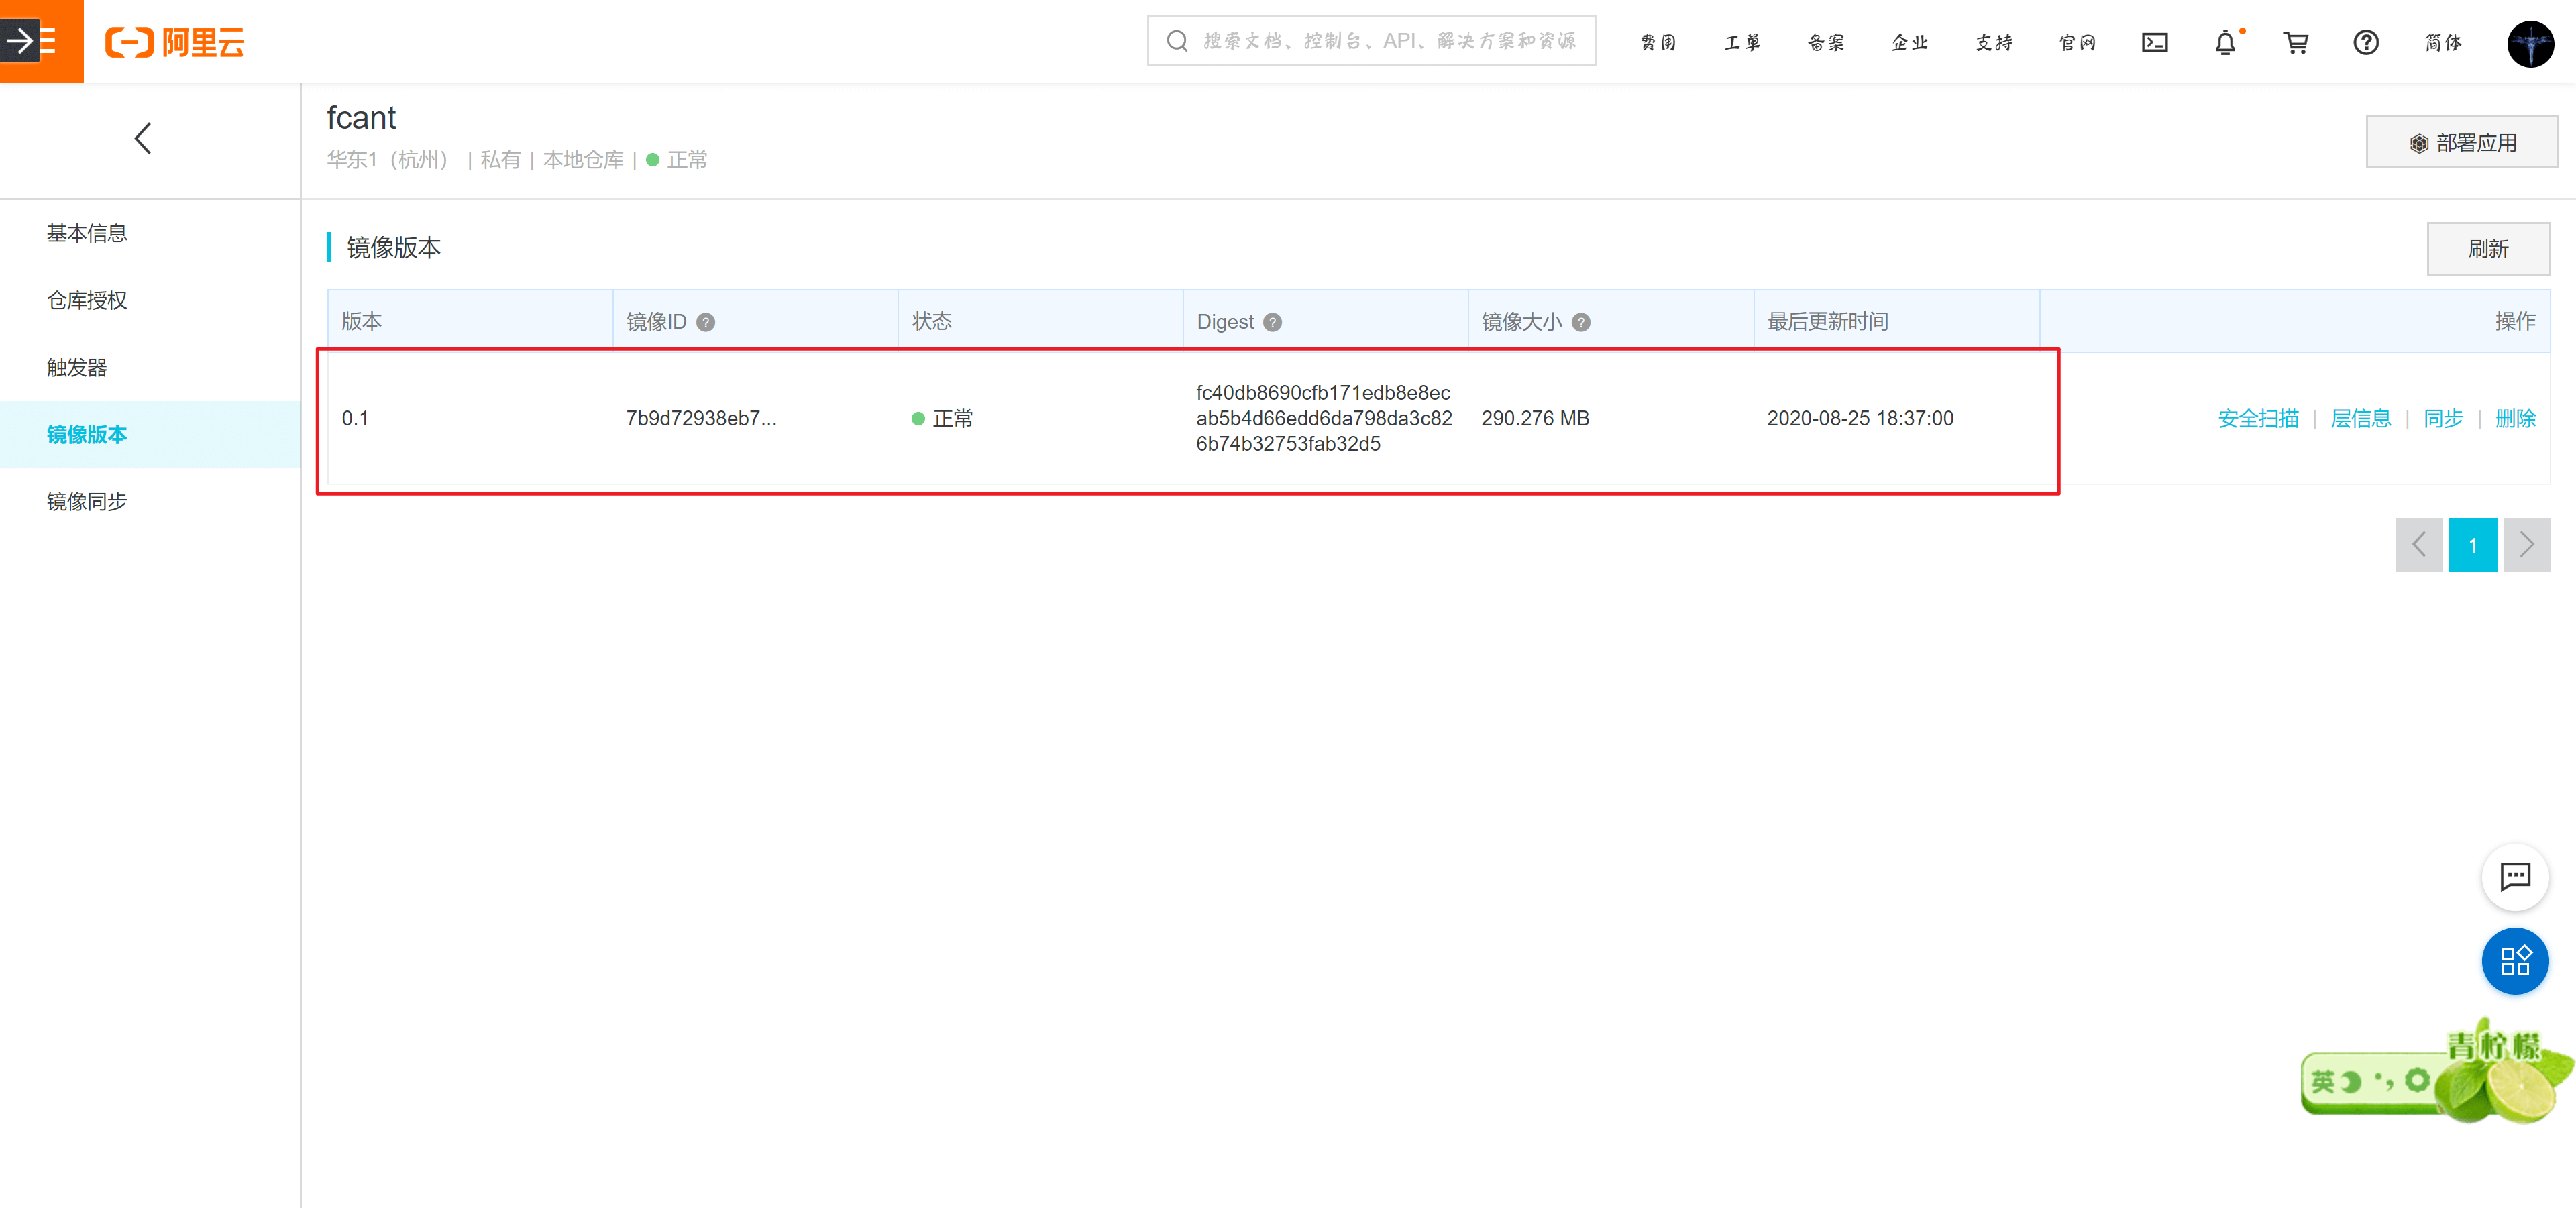Select 镜像同步 in sidebar
This screenshot has height=1208, width=2576.
tap(87, 501)
